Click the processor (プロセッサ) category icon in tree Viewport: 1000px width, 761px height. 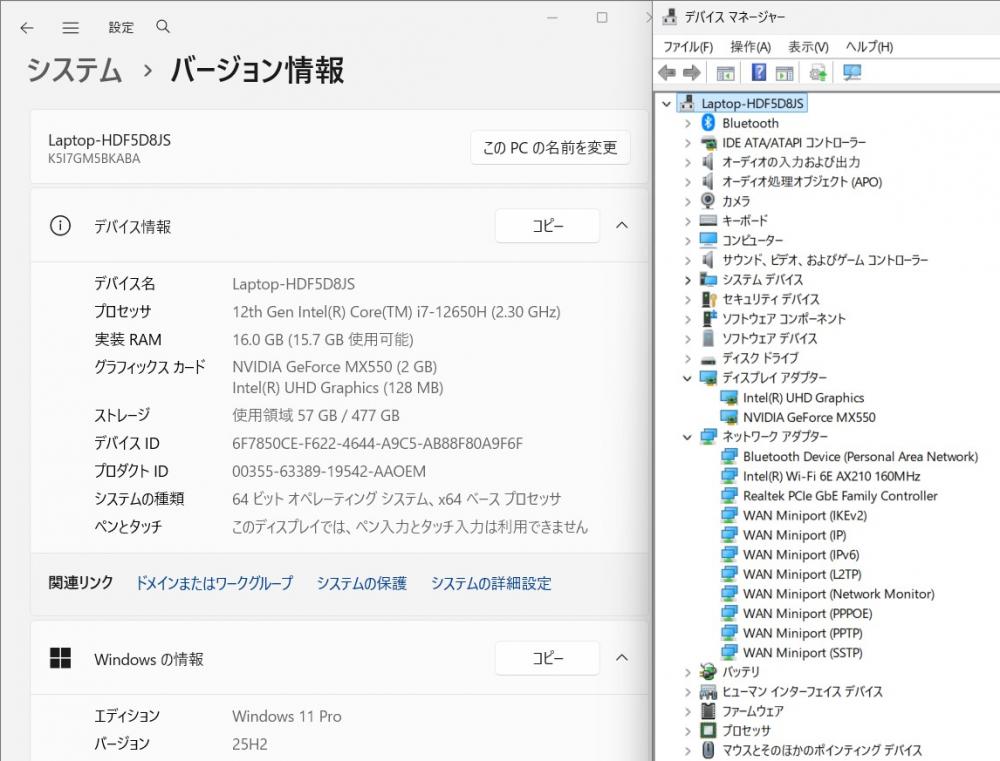pyautogui.click(x=708, y=730)
